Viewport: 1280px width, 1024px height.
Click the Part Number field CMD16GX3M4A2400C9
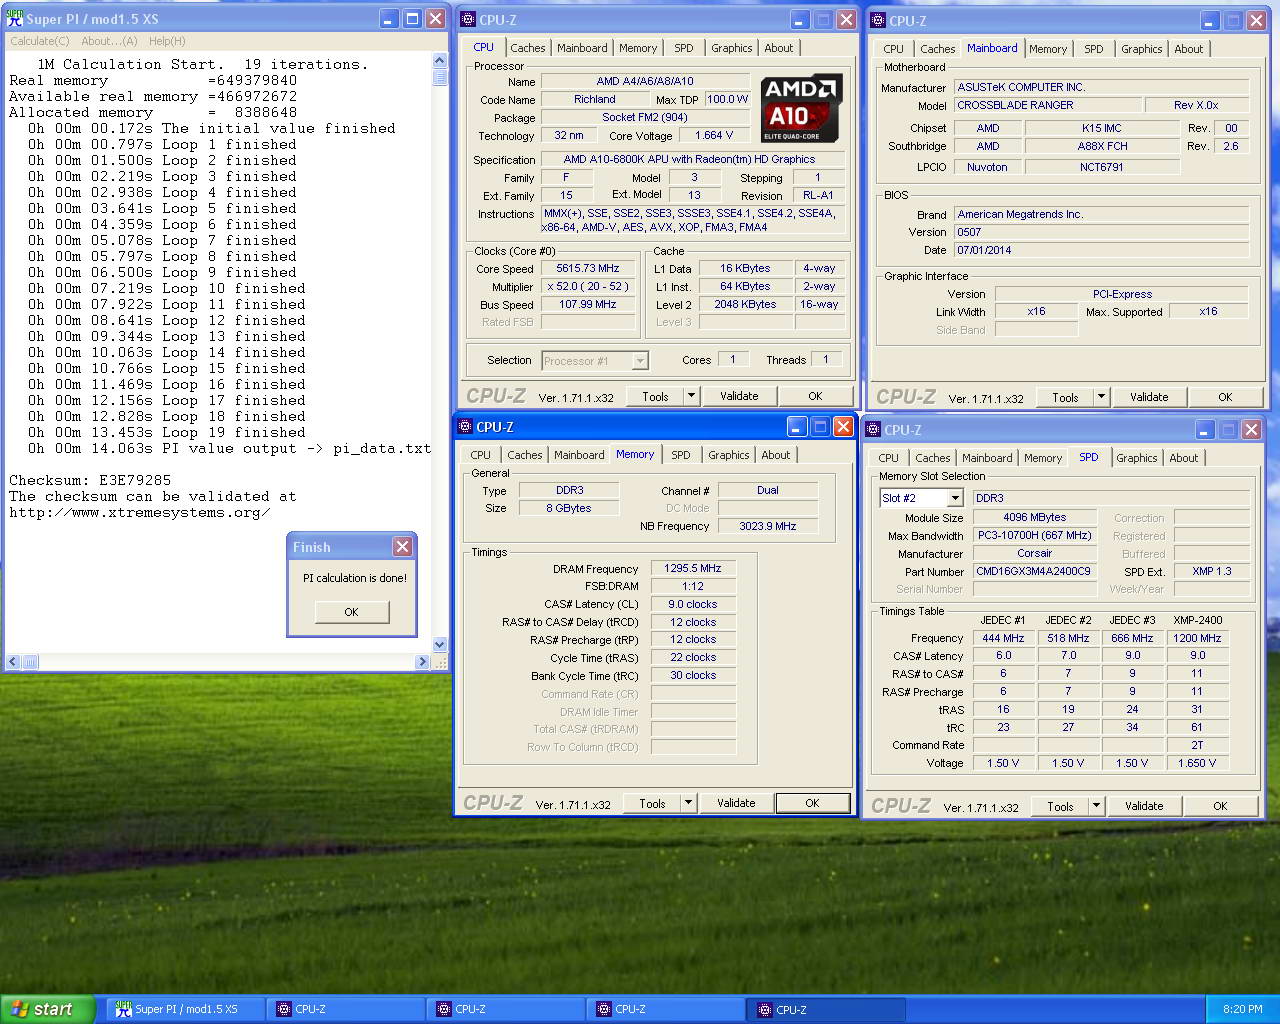[1034, 571]
